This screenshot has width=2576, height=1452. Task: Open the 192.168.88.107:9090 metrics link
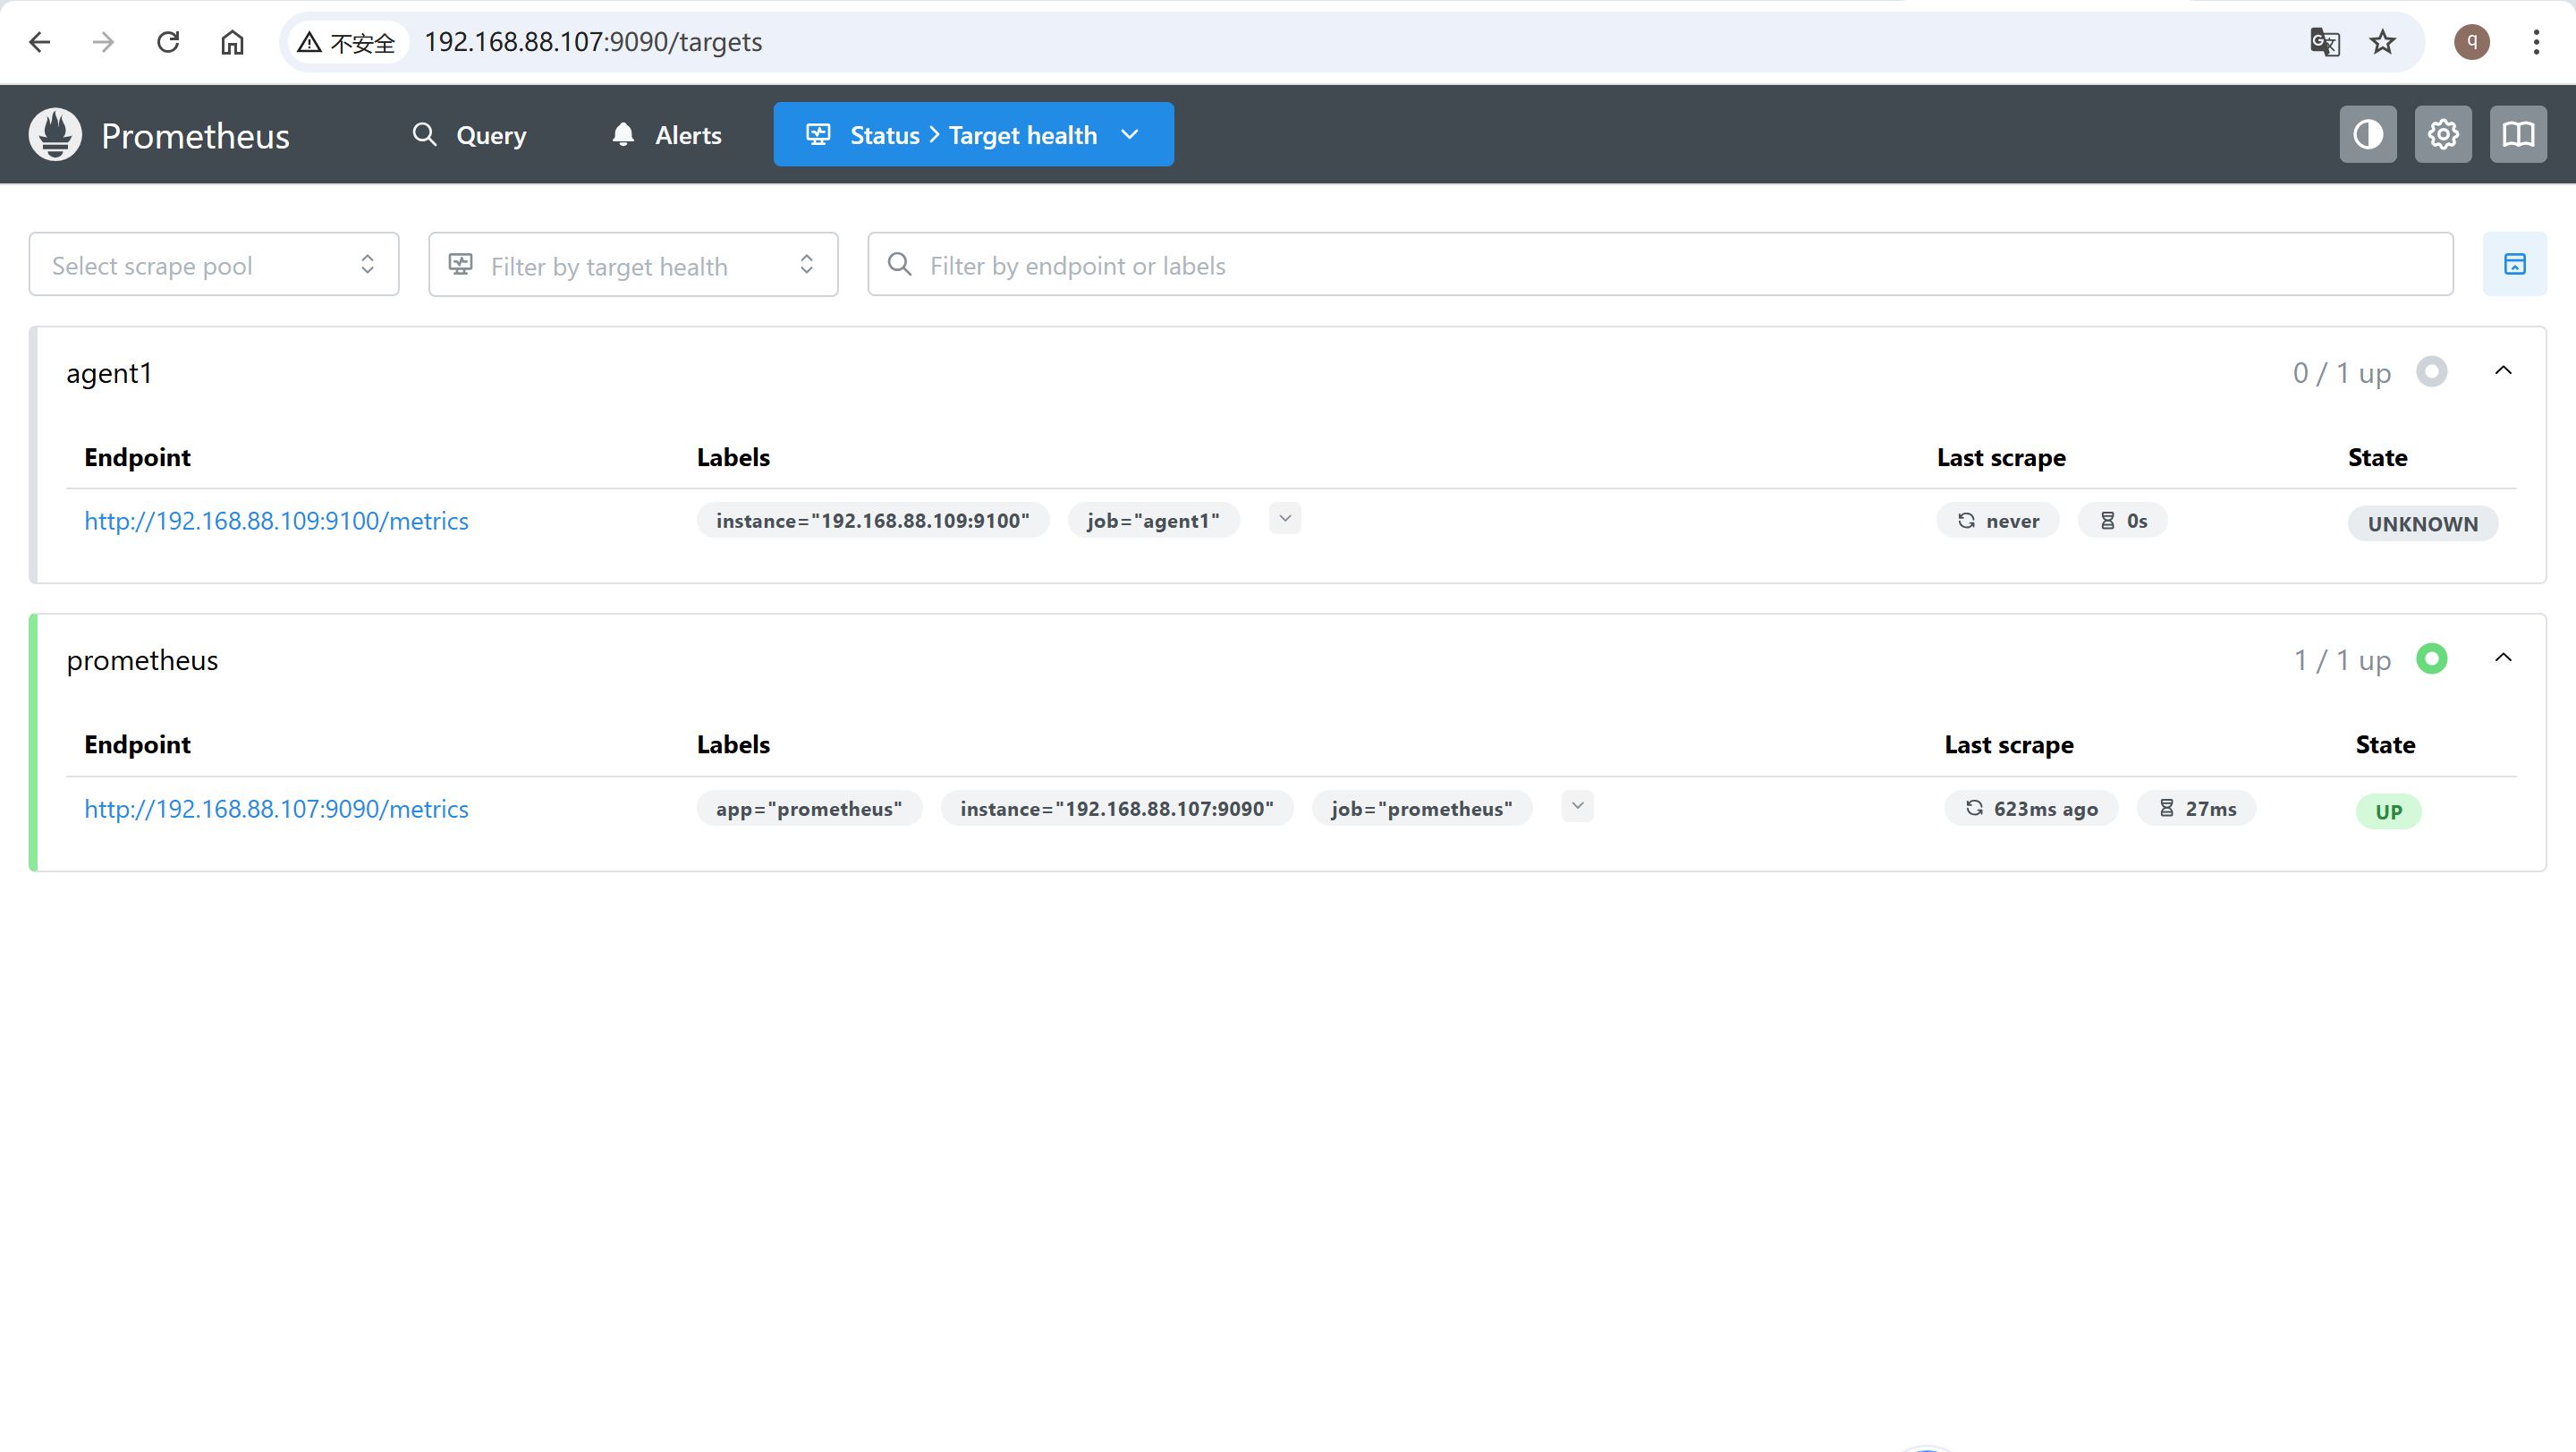tap(276, 809)
